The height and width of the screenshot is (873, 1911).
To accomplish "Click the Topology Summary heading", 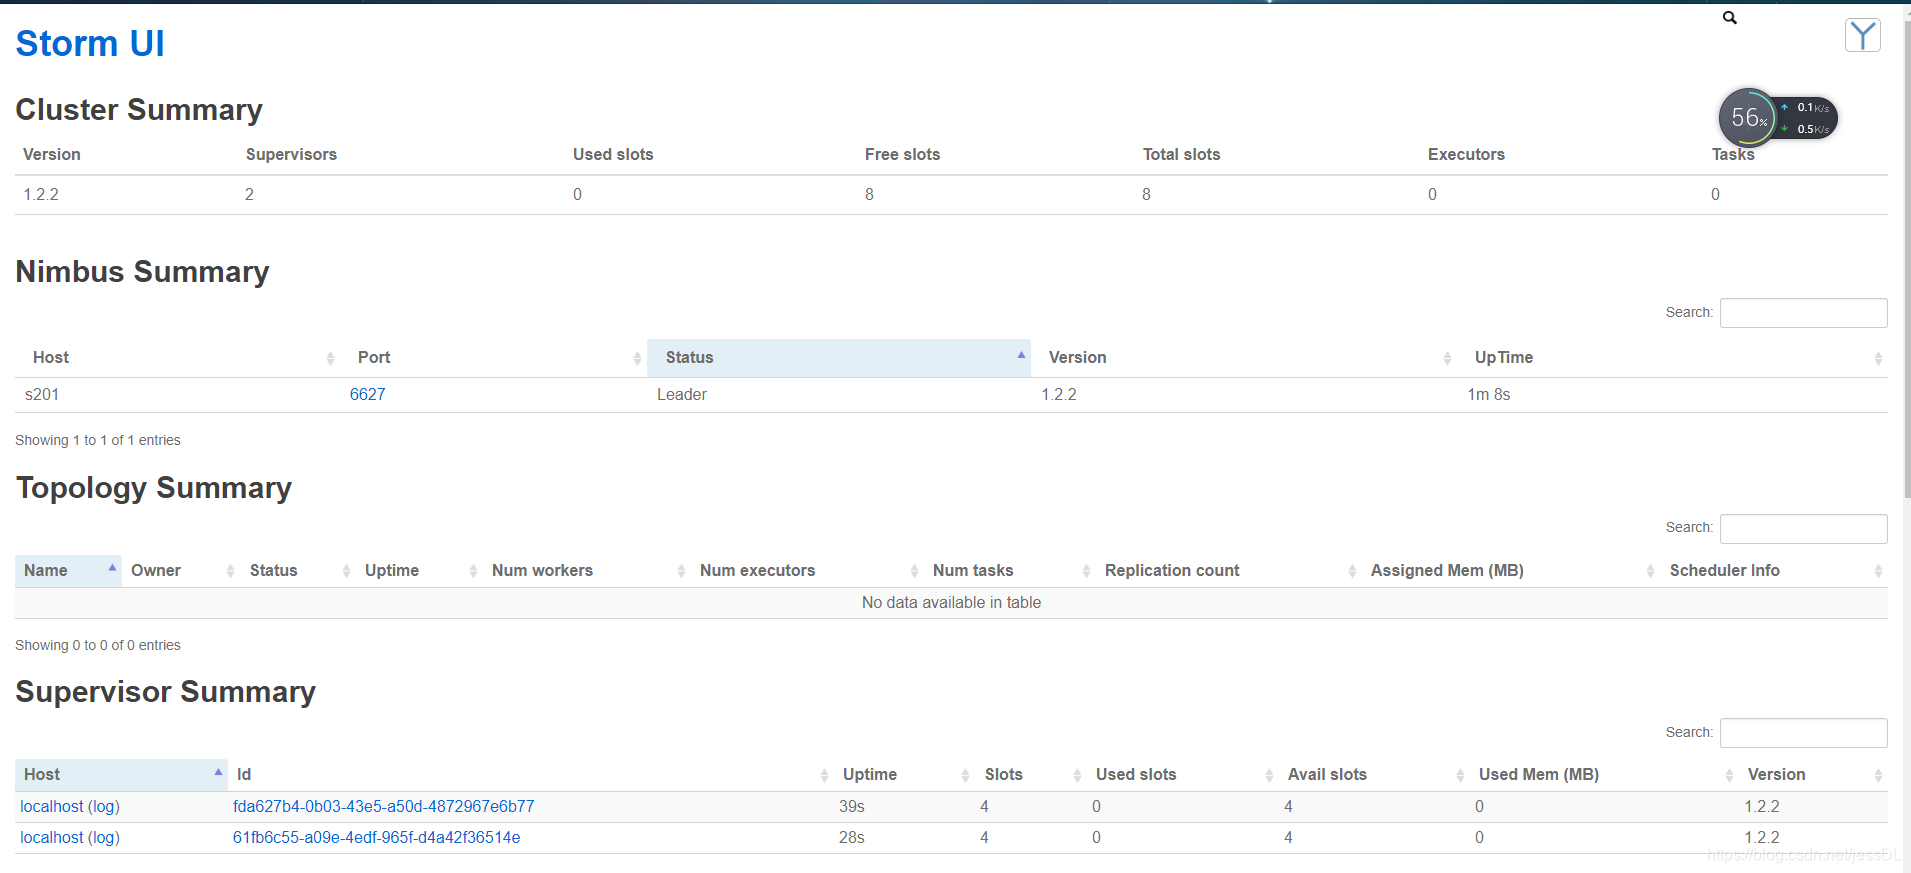I will [x=154, y=487].
